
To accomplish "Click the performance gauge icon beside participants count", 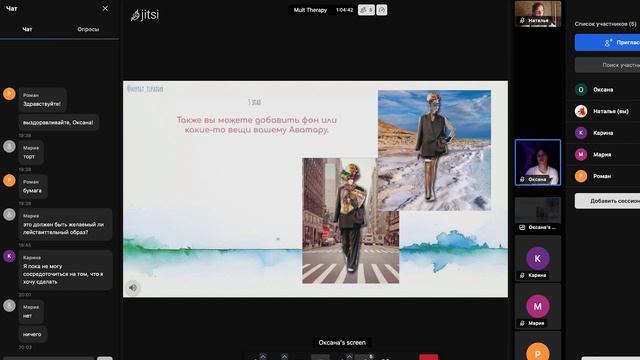I will coord(382,10).
